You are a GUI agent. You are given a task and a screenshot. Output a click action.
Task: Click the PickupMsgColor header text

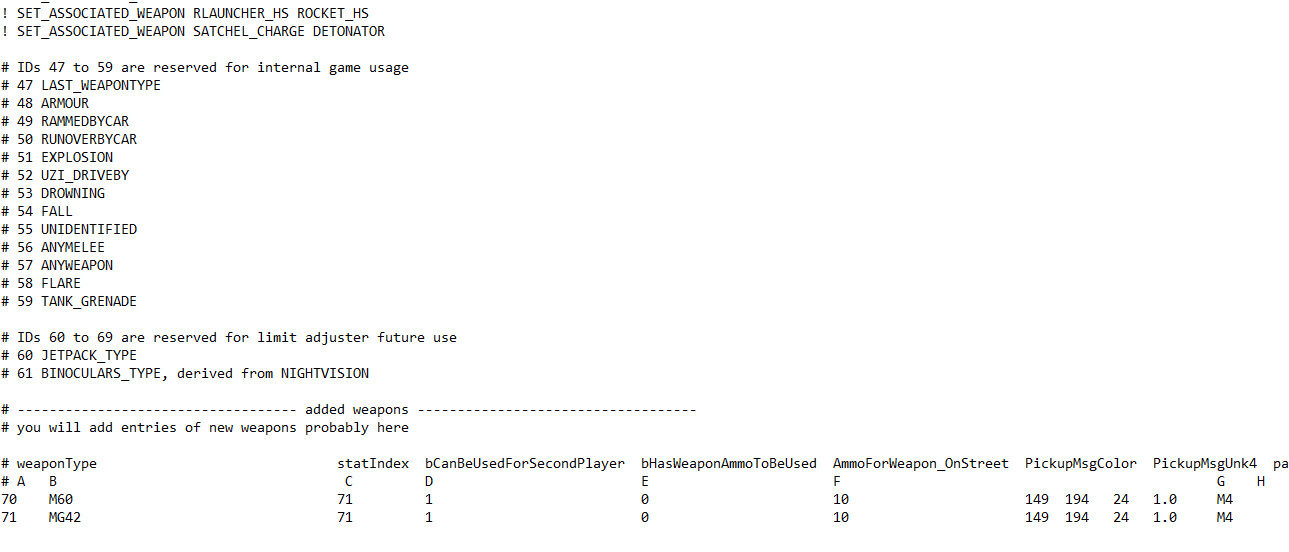[x=1080, y=464]
